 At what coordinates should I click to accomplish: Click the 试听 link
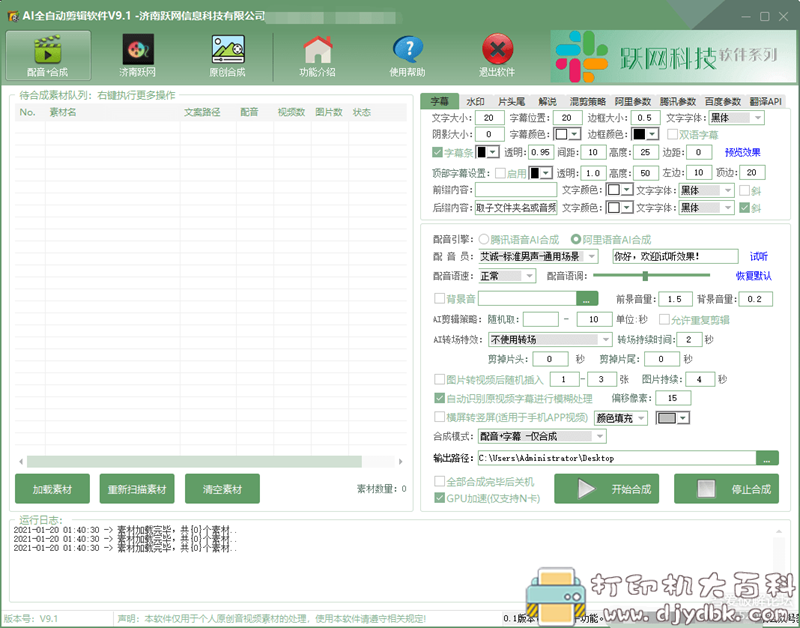(759, 257)
